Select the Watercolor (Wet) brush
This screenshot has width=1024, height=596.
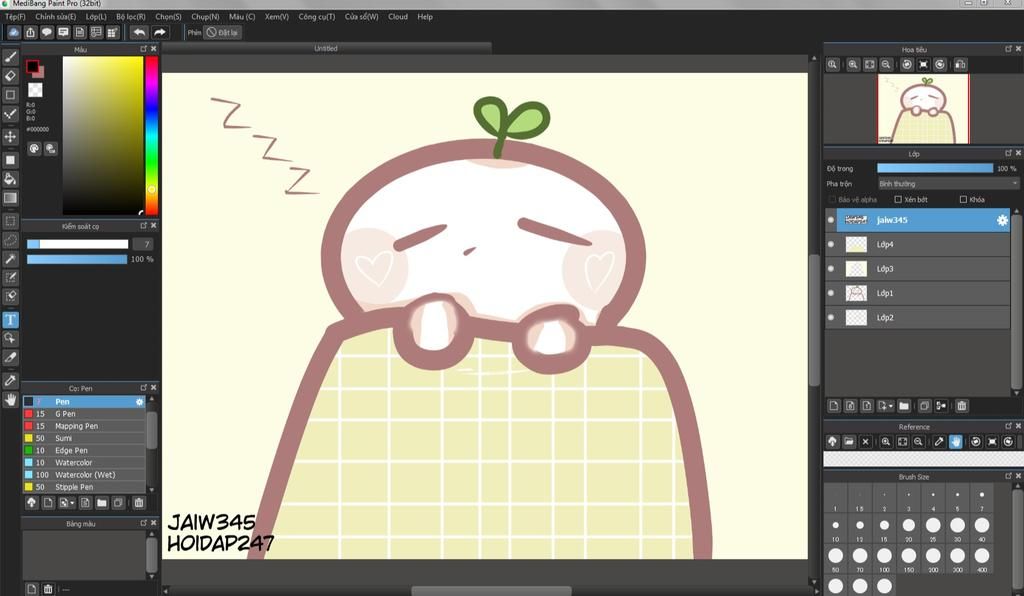(x=84, y=475)
